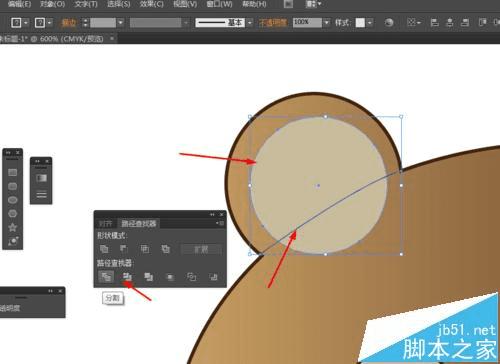Click the 描边 link in control bar
The height and width of the screenshot is (364, 500).
[69, 23]
